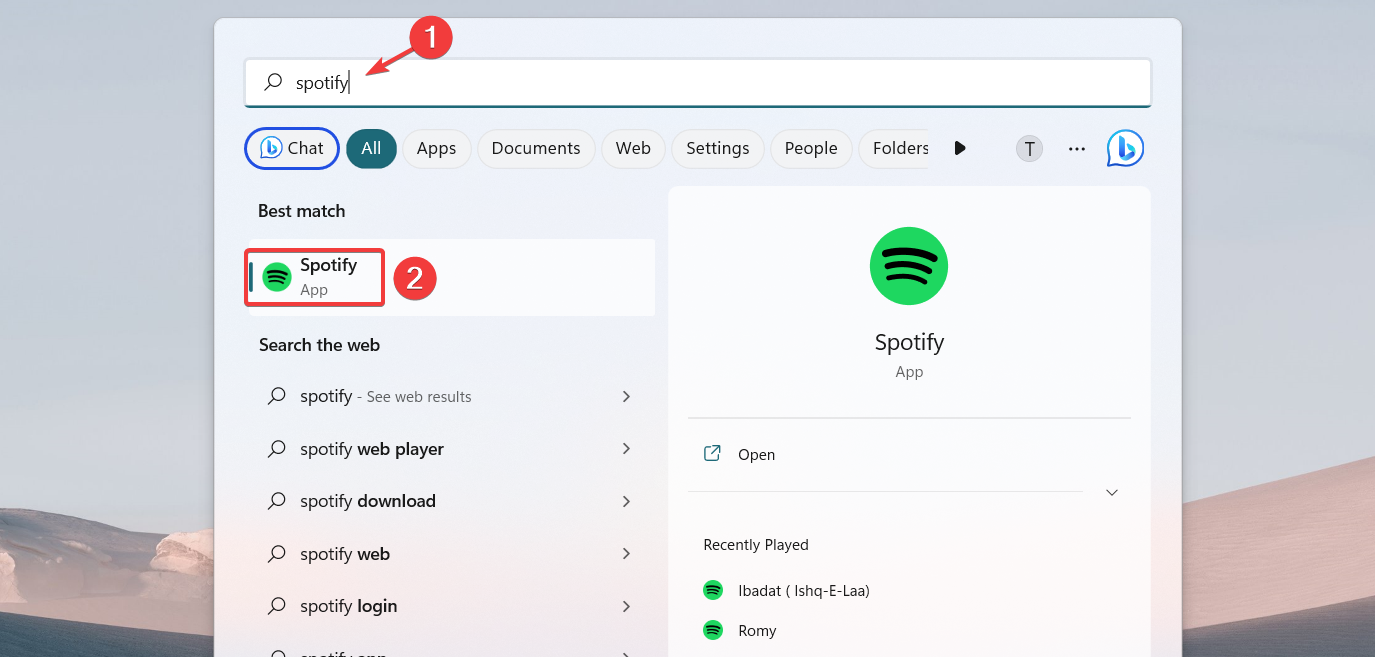Click the Spotify icon beside Romy track
The height and width of the screenshot is (657, 1375).
point(712,630)
